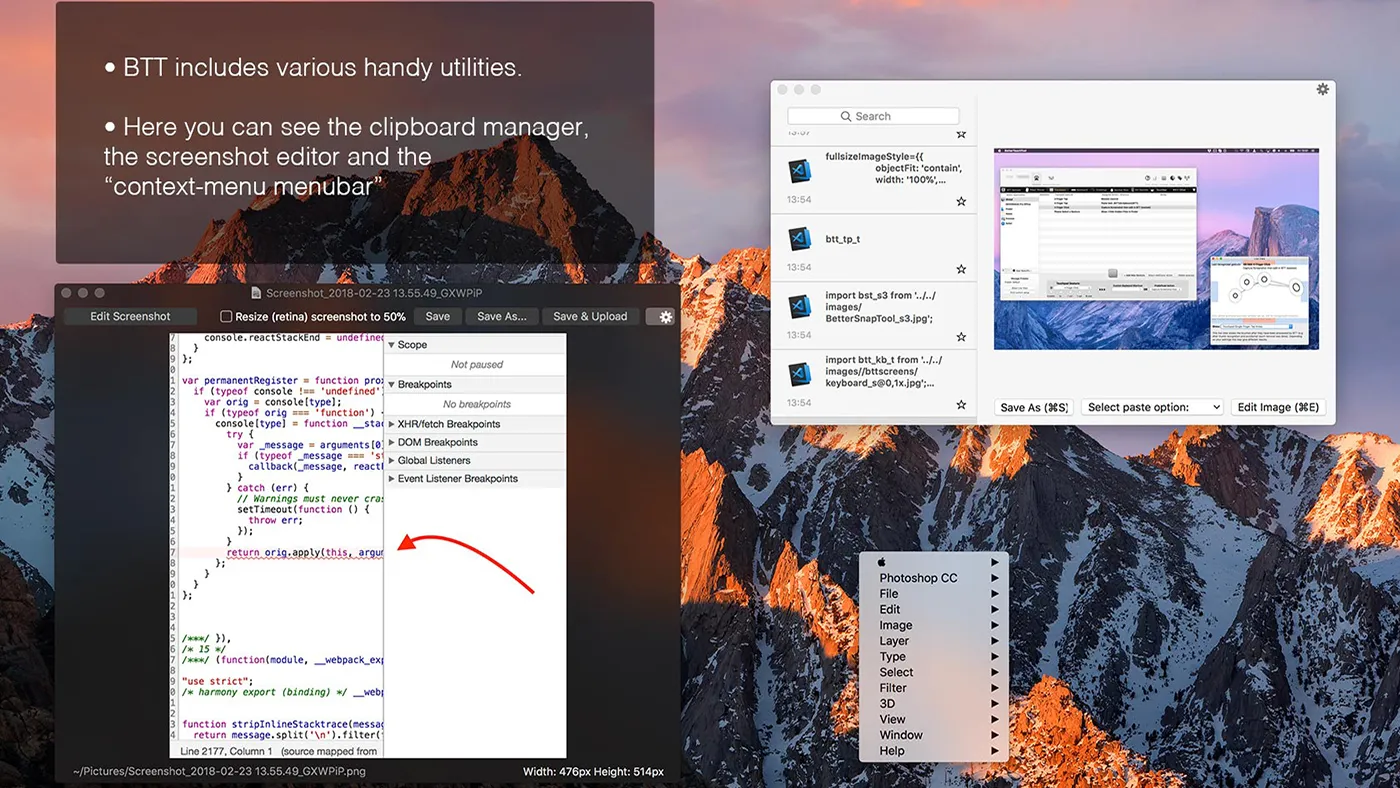The image size is (1400, 788).
Task: Open the screenshot editor gear settings
Action: pyautogui.click(x=660, y=317)
